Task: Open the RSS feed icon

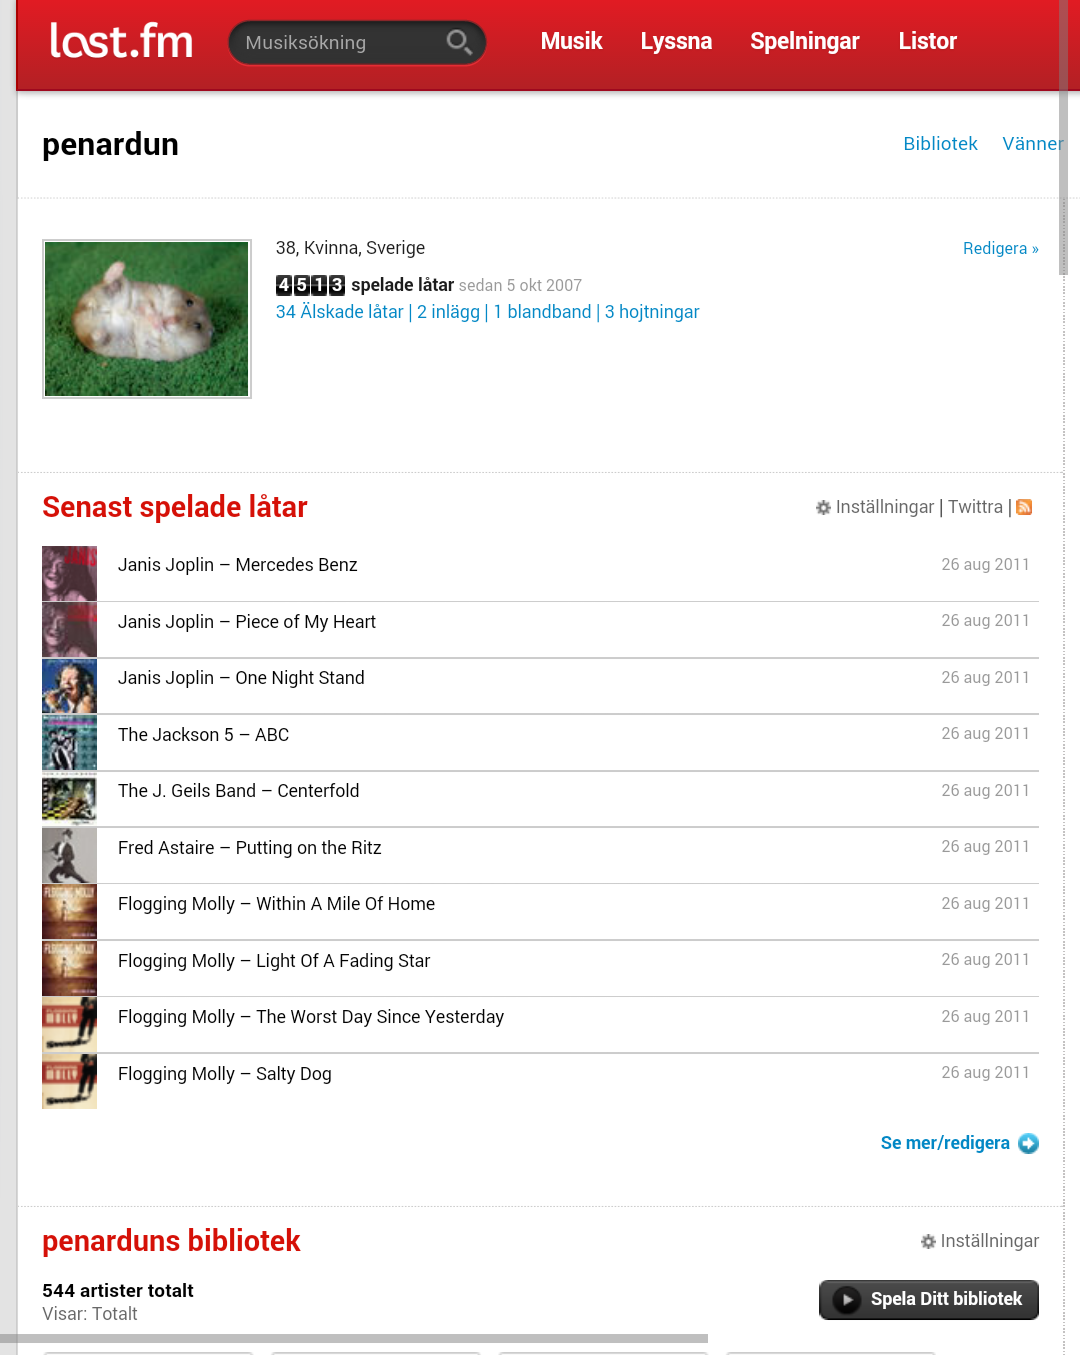Action: point(1024,507)
